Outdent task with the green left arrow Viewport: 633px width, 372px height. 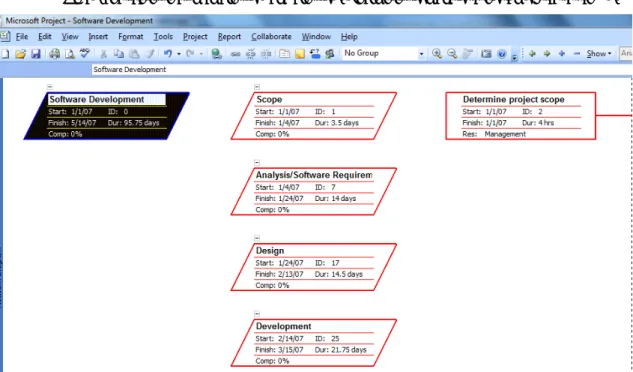pyautogui.click(x=532, y=53)
